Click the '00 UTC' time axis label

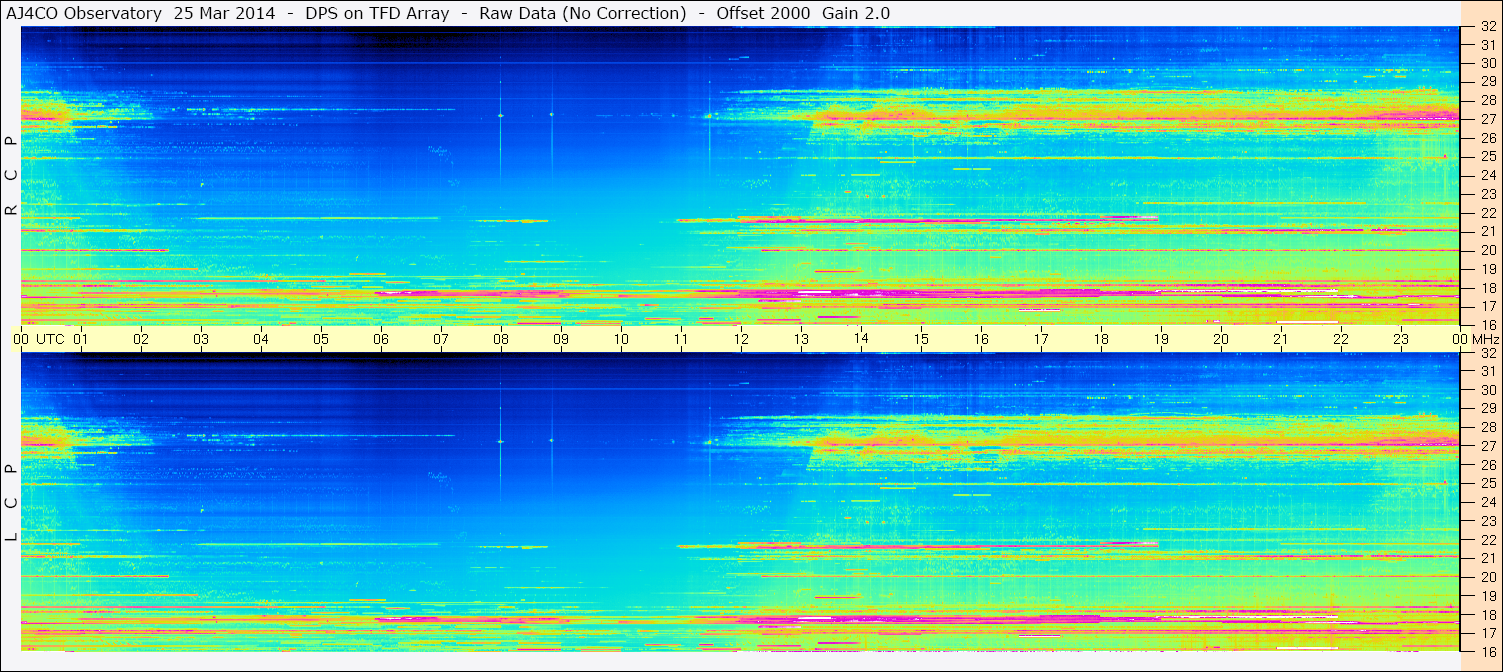point(39,339)
